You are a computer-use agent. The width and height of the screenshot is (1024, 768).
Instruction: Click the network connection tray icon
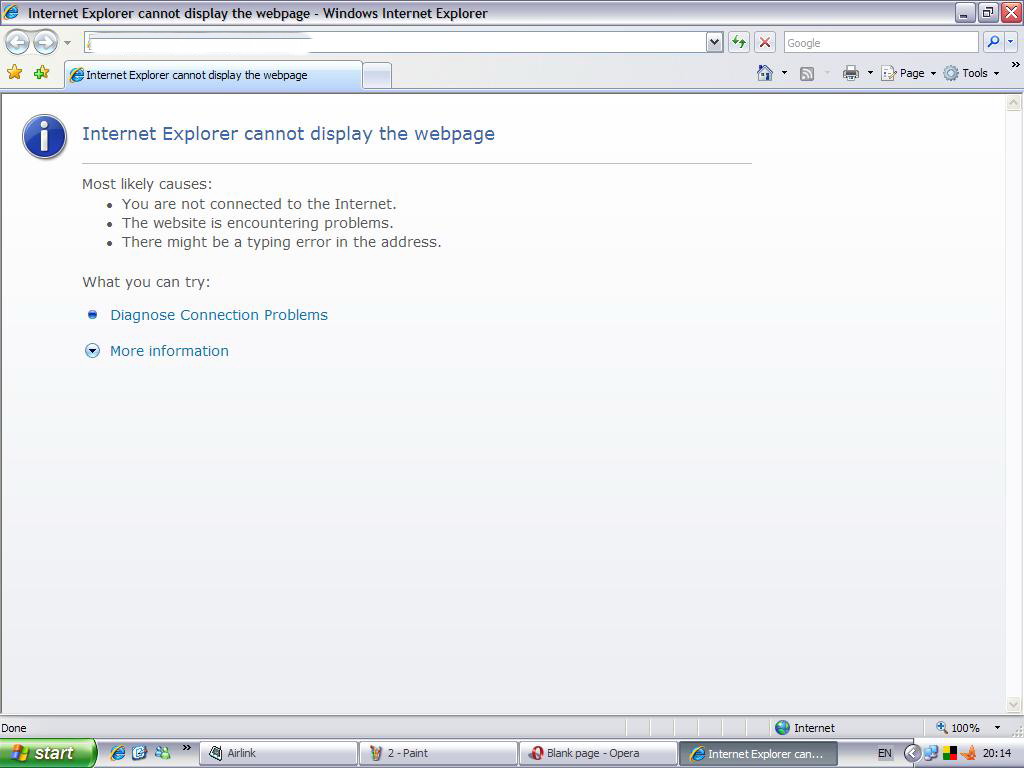(931, 753)
